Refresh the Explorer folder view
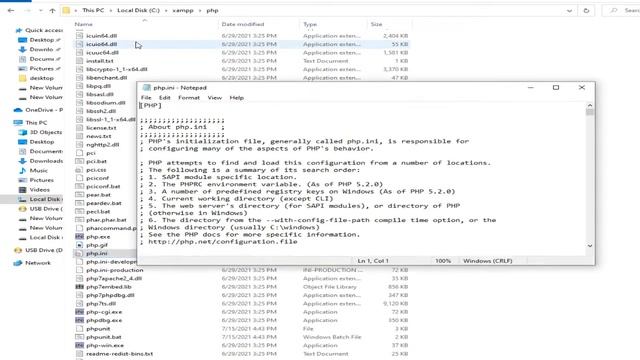Screen dimensions: 640x360 586,11
